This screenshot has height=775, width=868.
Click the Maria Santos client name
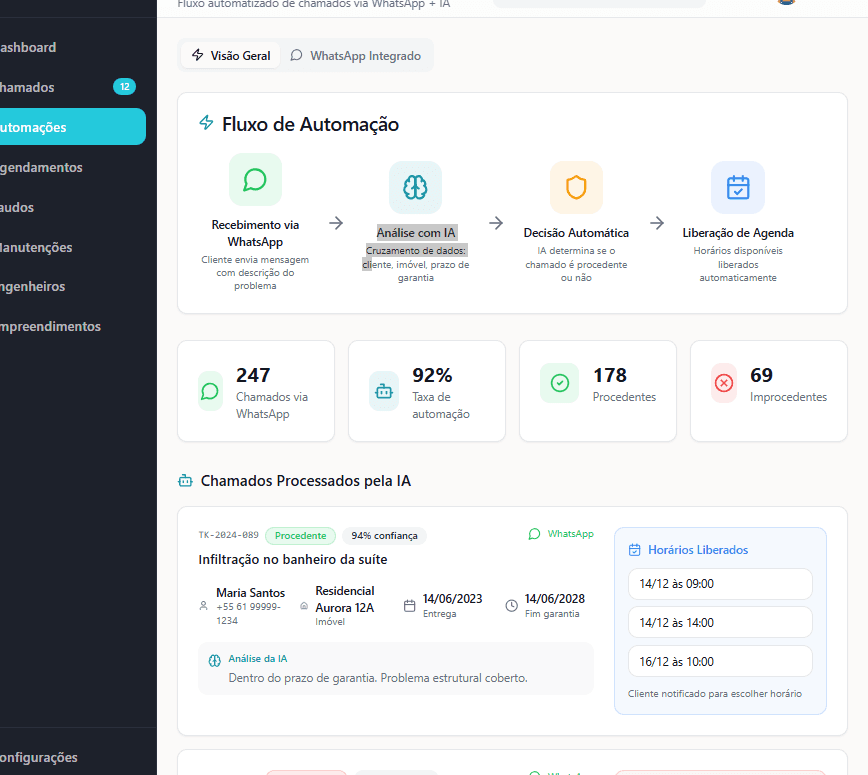point(250,592)
